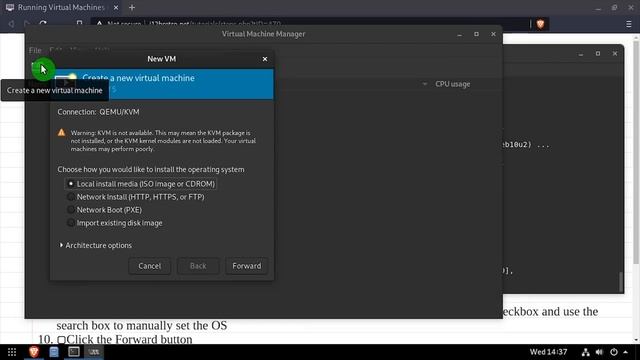Open the File menu in Virtual Machine Manager
Viewport: 640px width, 360px height.
tap(35, 50)
